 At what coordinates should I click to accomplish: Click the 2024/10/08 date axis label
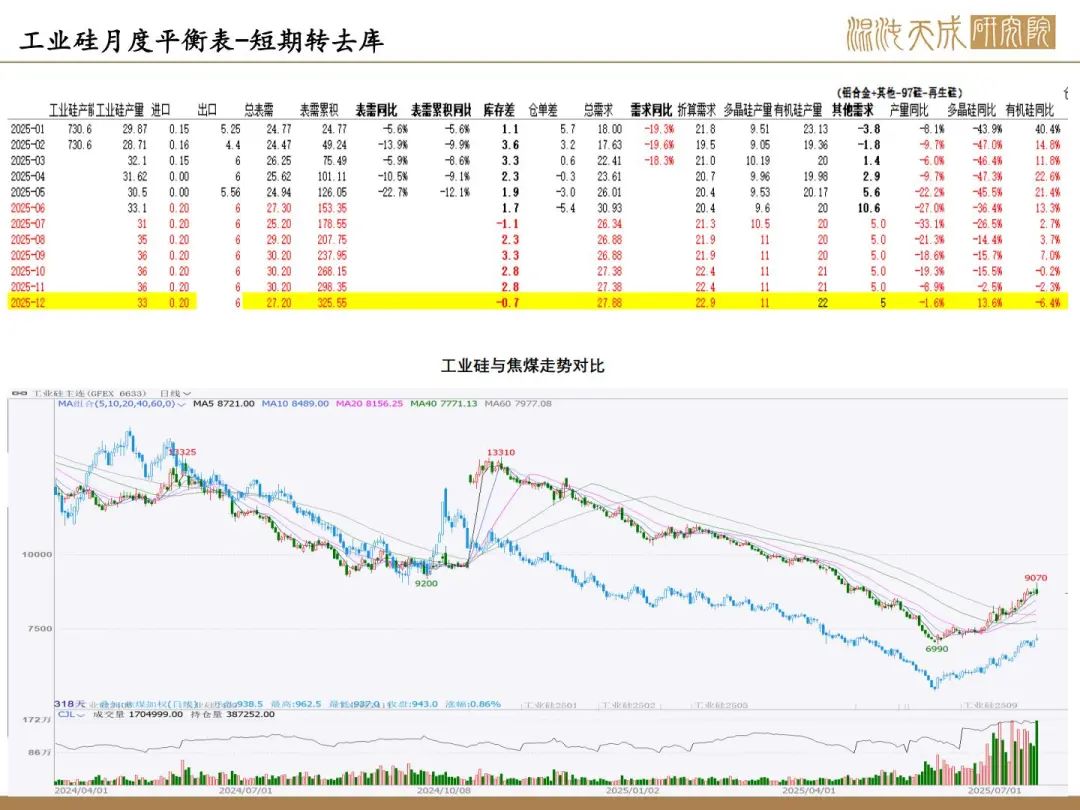pos(444,790)
